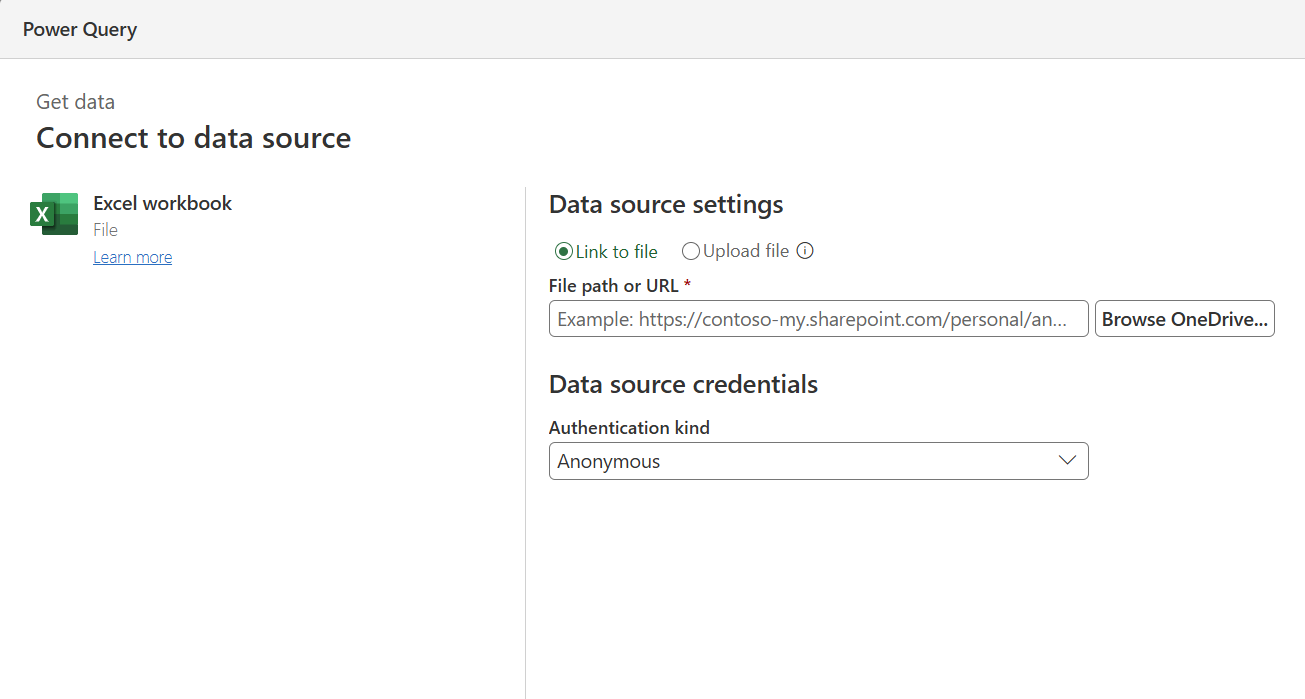This screenshot has width=1305, height=699.
Task: Click the Excel workbook connector name
Action: [x=162, y=203]
